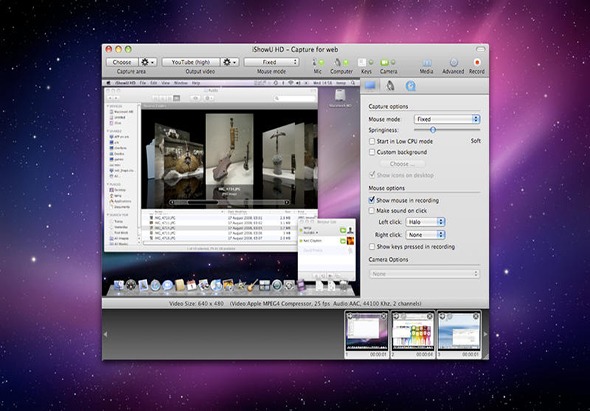Switch to the QuickTime options tab
The height and width of the screenshot is (411, 590).
411,86
